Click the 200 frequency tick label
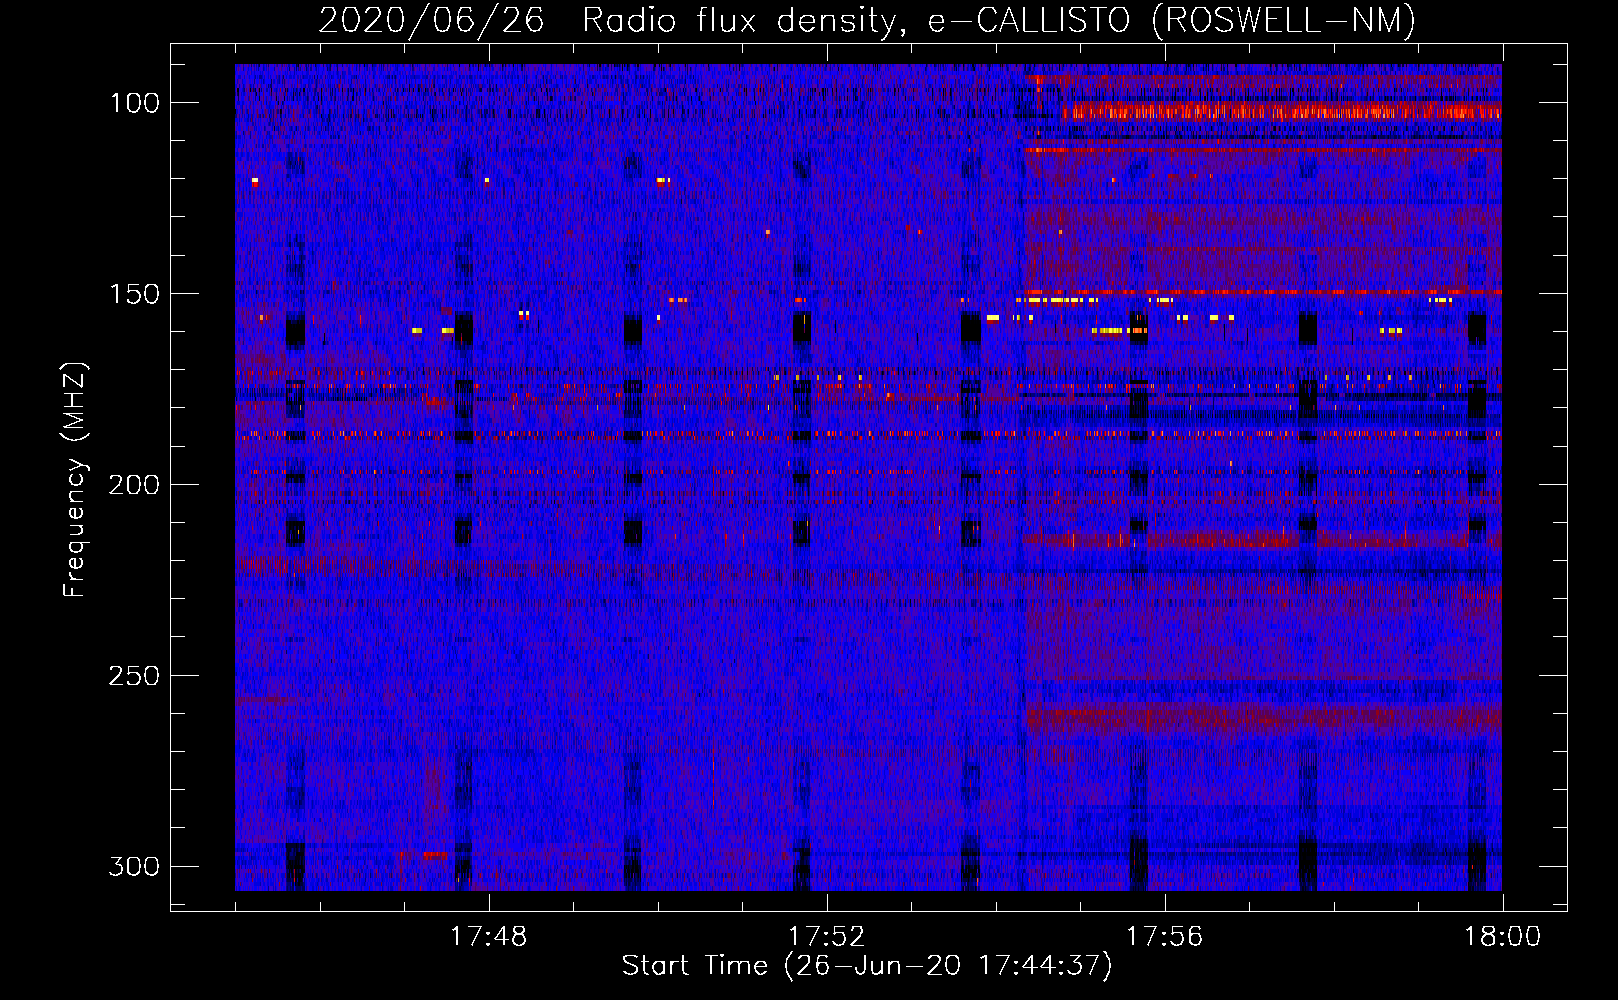 coord(134,485)
